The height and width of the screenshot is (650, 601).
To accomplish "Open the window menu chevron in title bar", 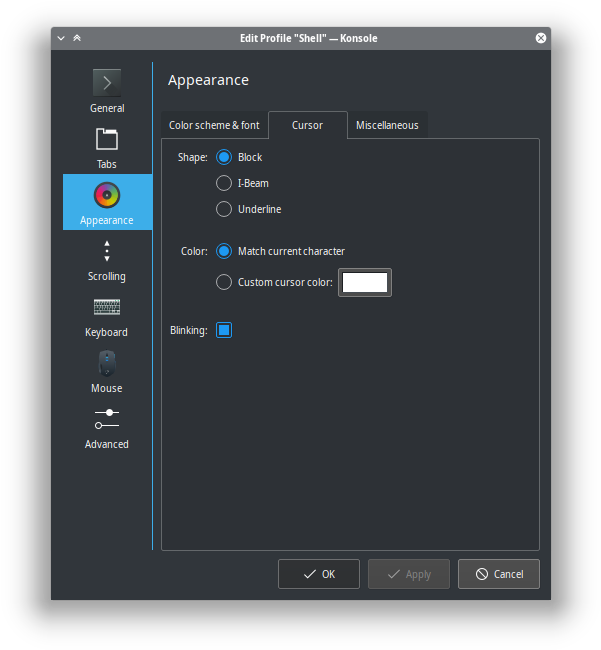I will tap(61, 38).
